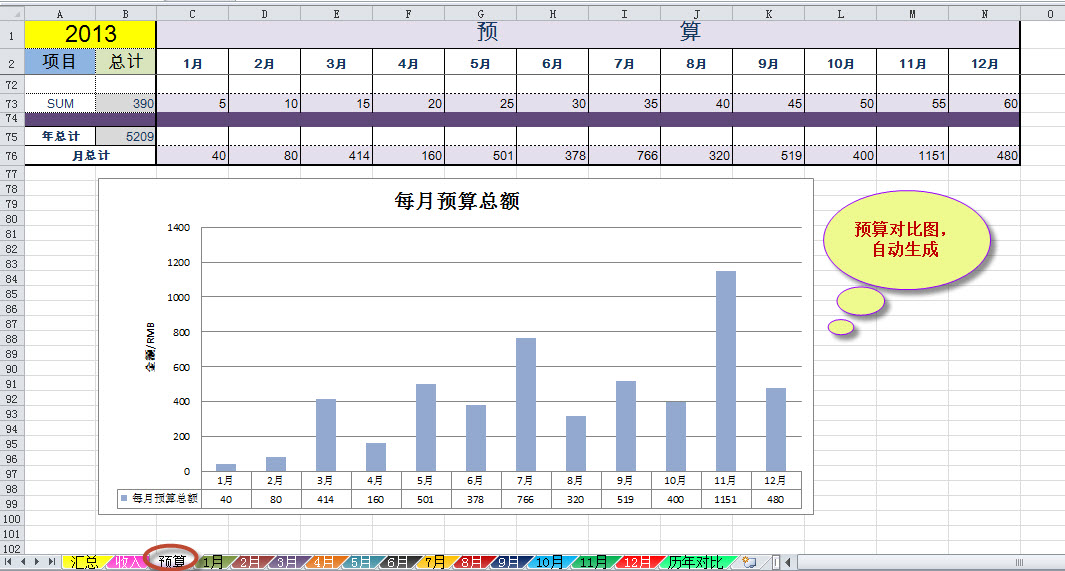
Task: Click the 12月 column header cell
Action: pyautogui.click(x=984, y=63)
